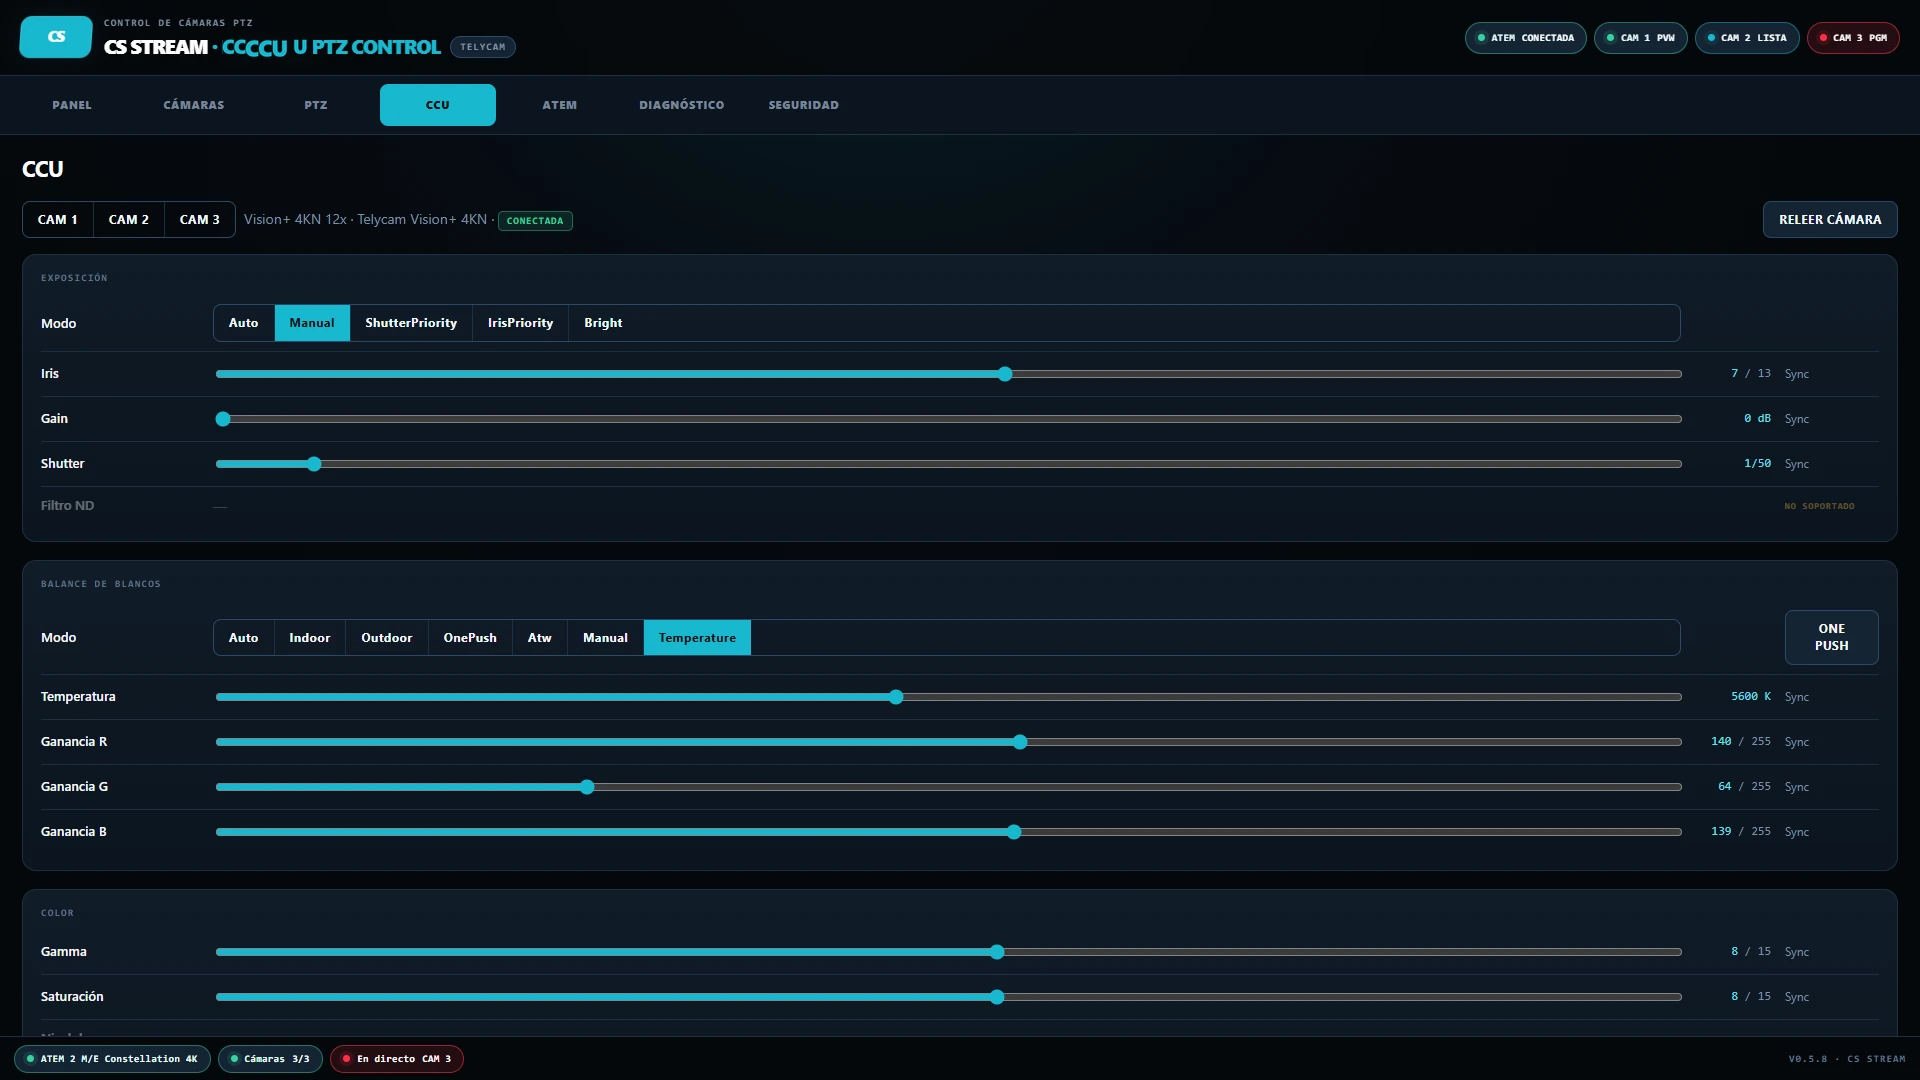Click the CS Stream logo icon
1920x1080 pixels.
click(x=56, y=37)
